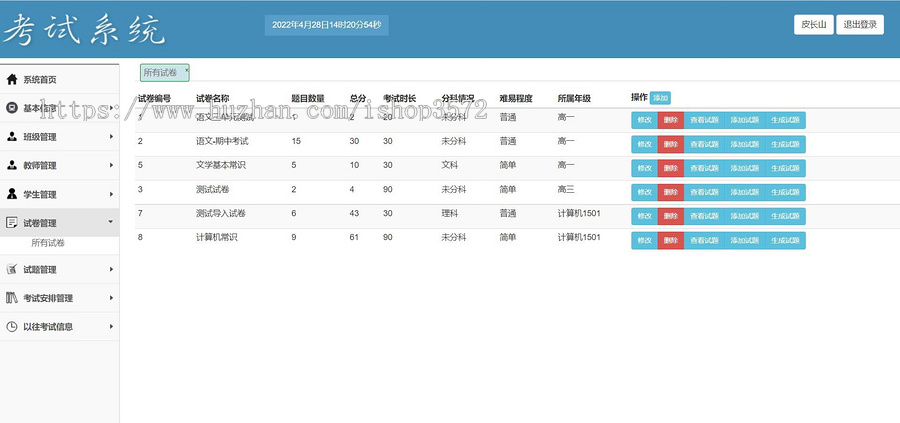Expand the 班级管理 submenu arrow
The image size is (900, 423).
111,137
